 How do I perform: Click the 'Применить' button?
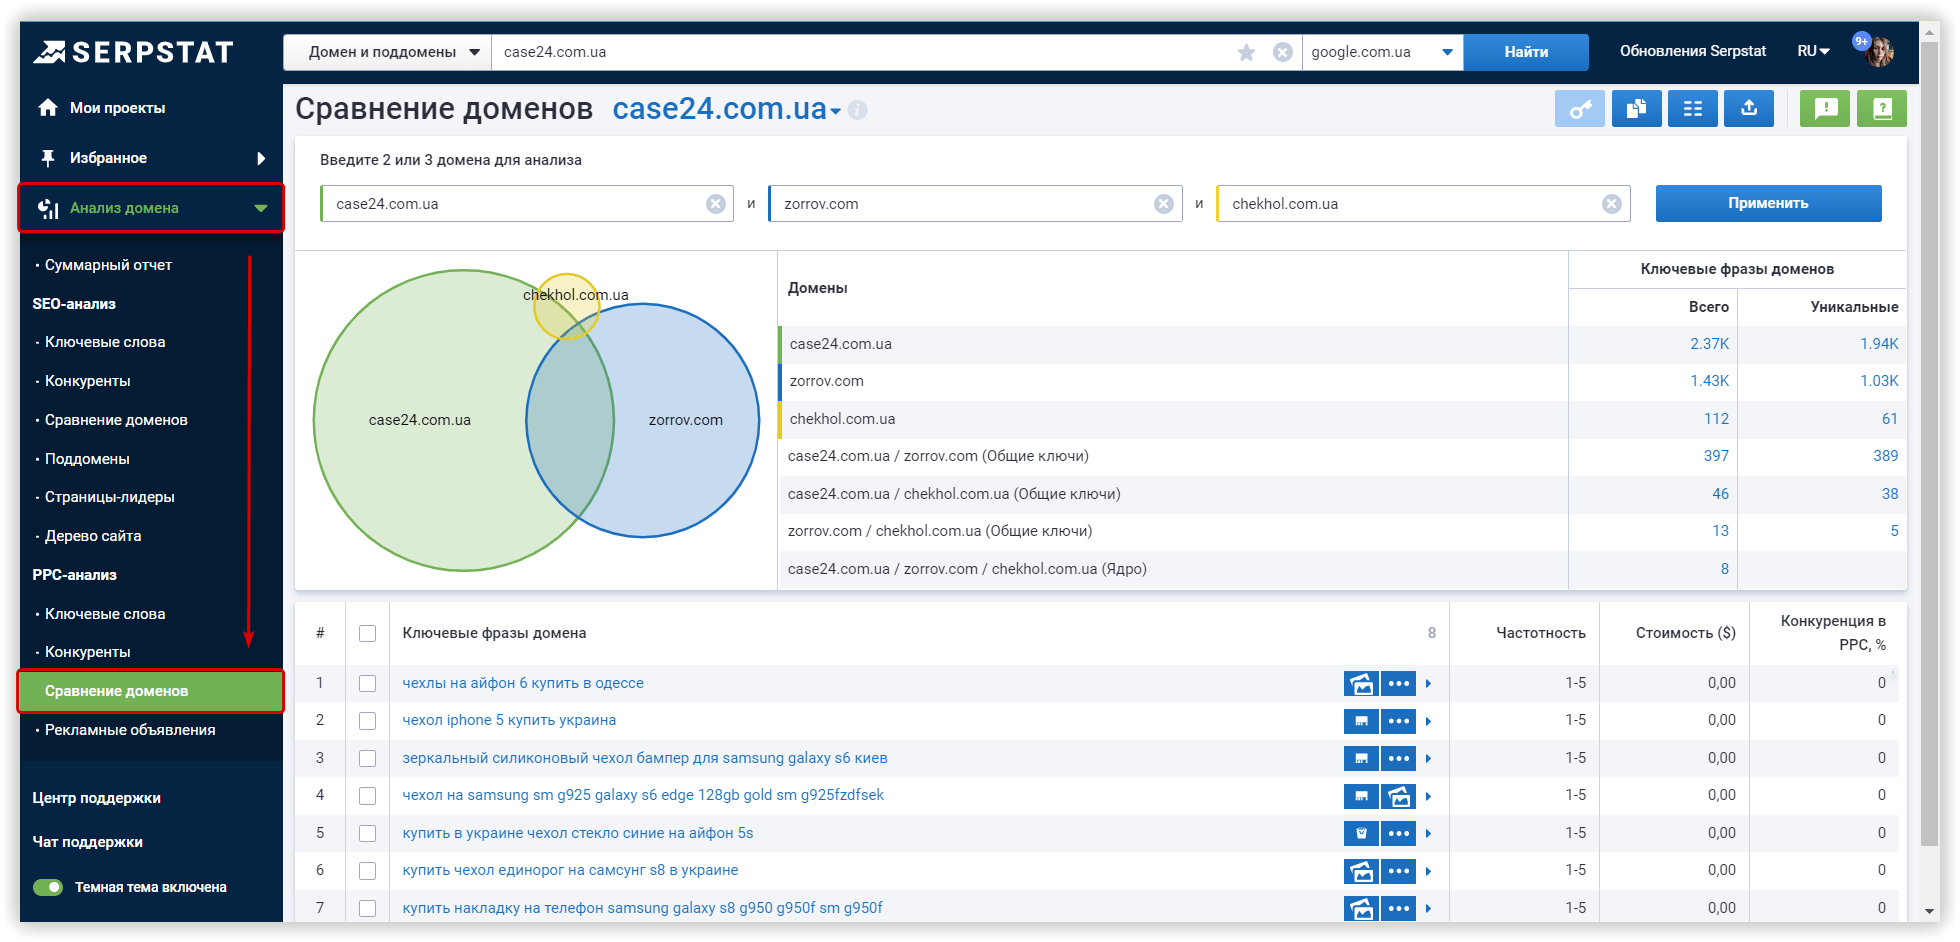(1768, 203)
